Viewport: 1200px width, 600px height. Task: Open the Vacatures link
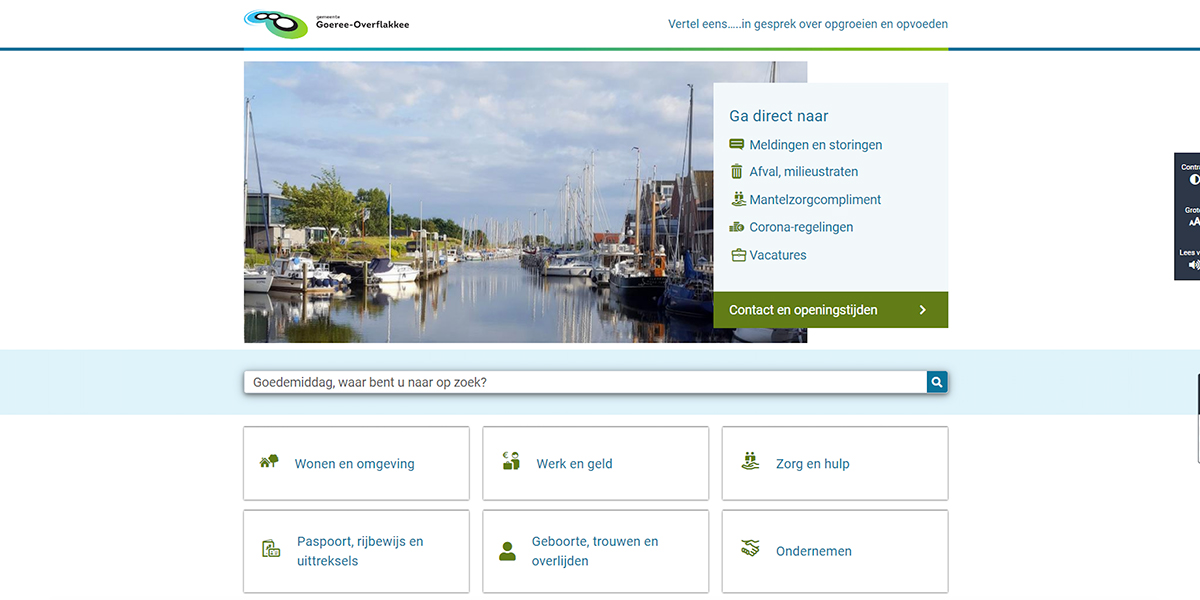tap(778, 255)
